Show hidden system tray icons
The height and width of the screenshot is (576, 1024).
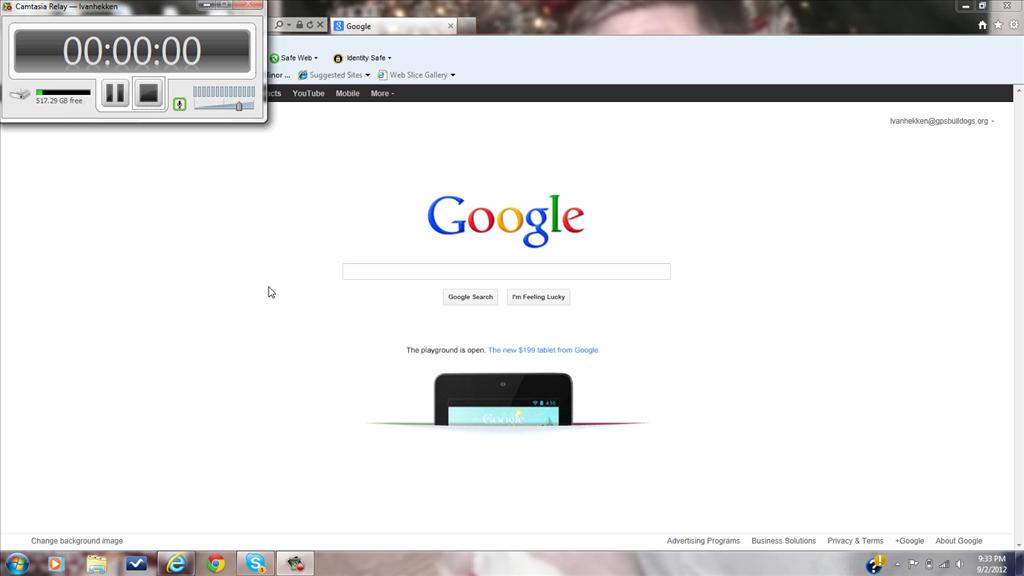point(898,564)
